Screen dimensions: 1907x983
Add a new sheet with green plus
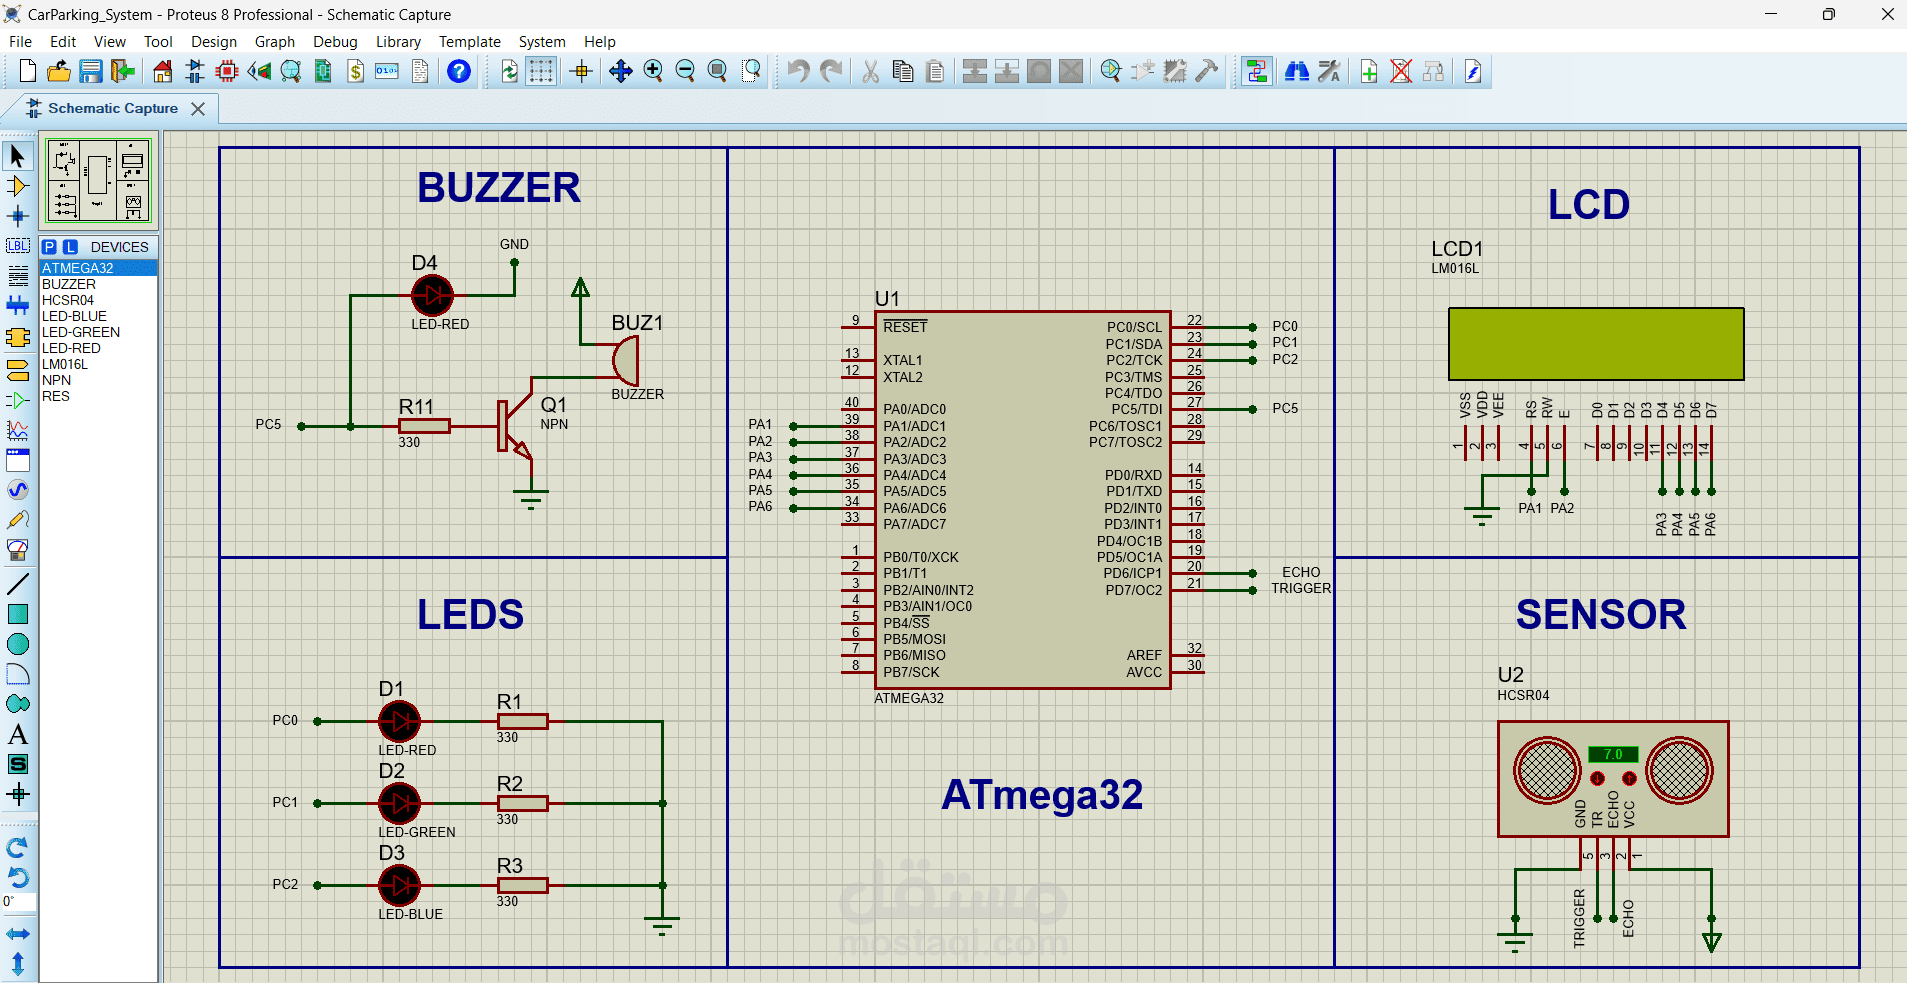[x=1369, y=71]
